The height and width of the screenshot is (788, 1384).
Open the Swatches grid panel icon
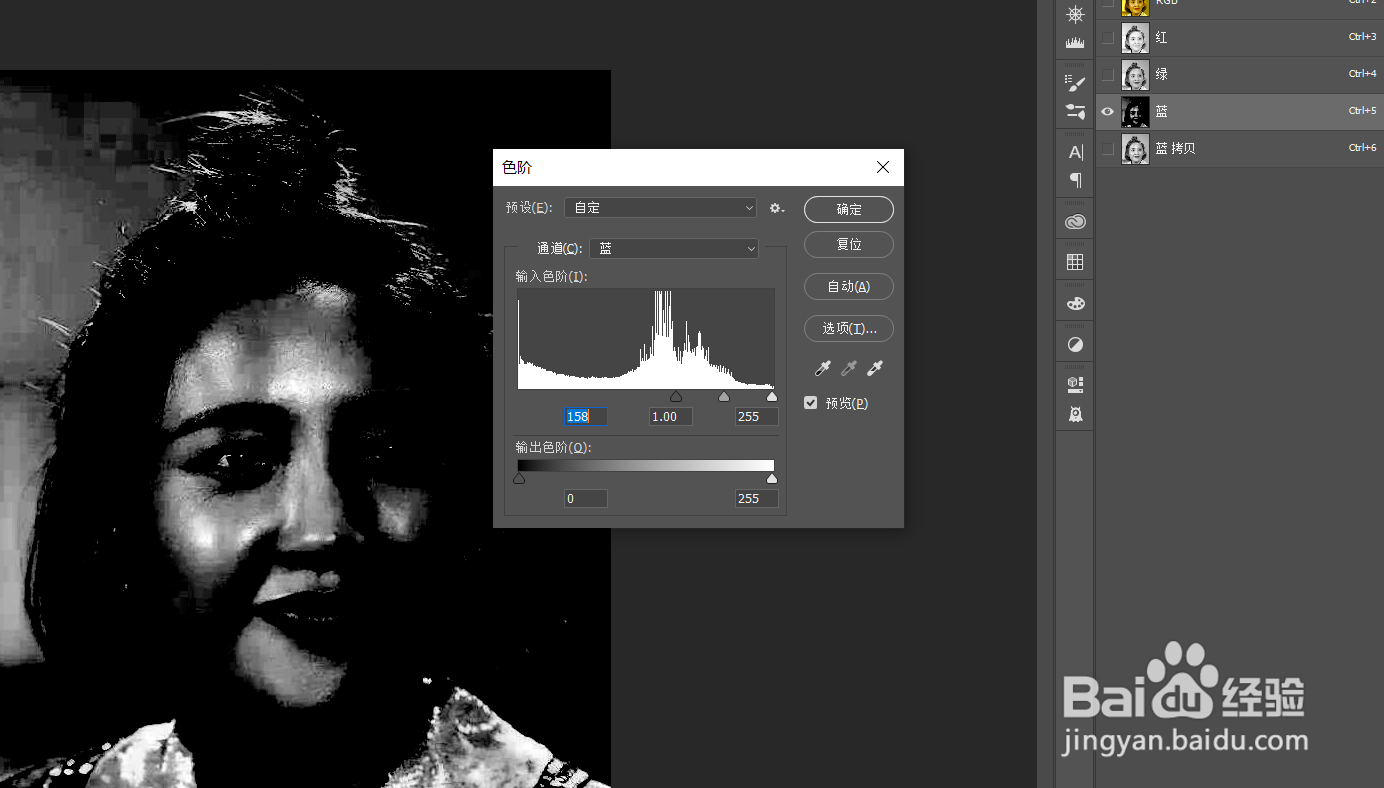pos(1075,262)
